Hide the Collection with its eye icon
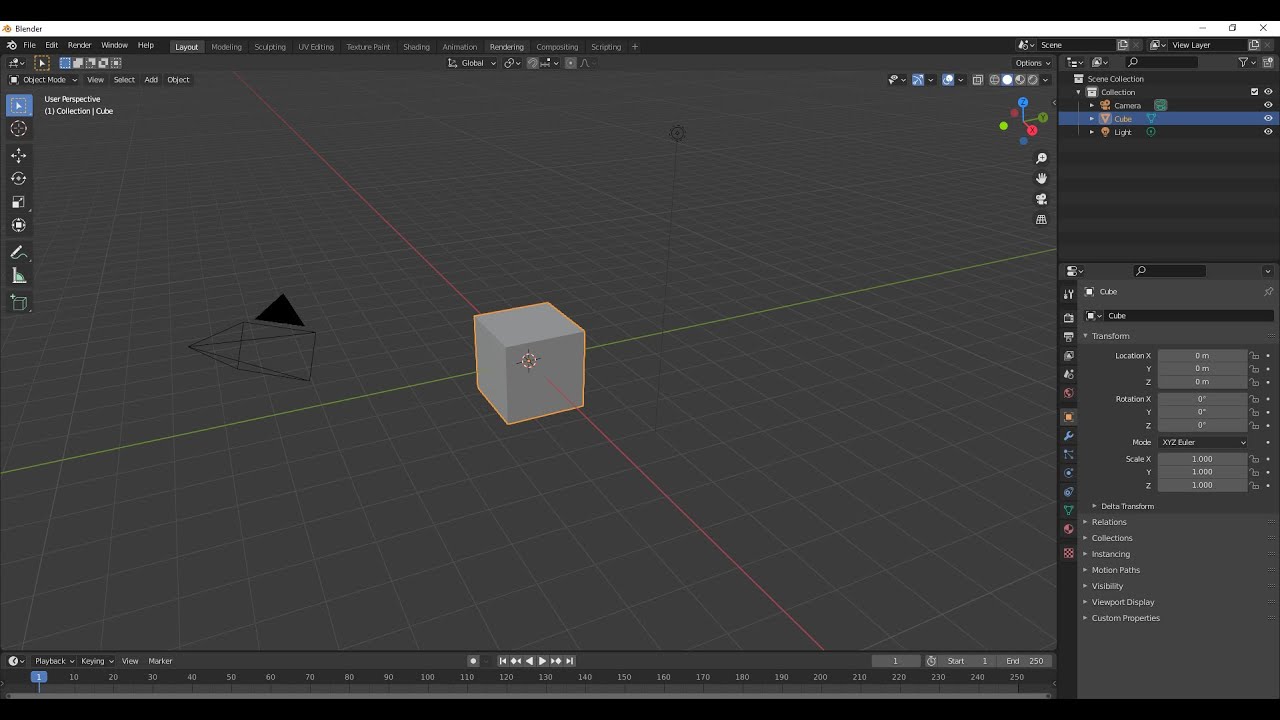Viewport: 1280px width, 720px height. tap(1268, 92)
